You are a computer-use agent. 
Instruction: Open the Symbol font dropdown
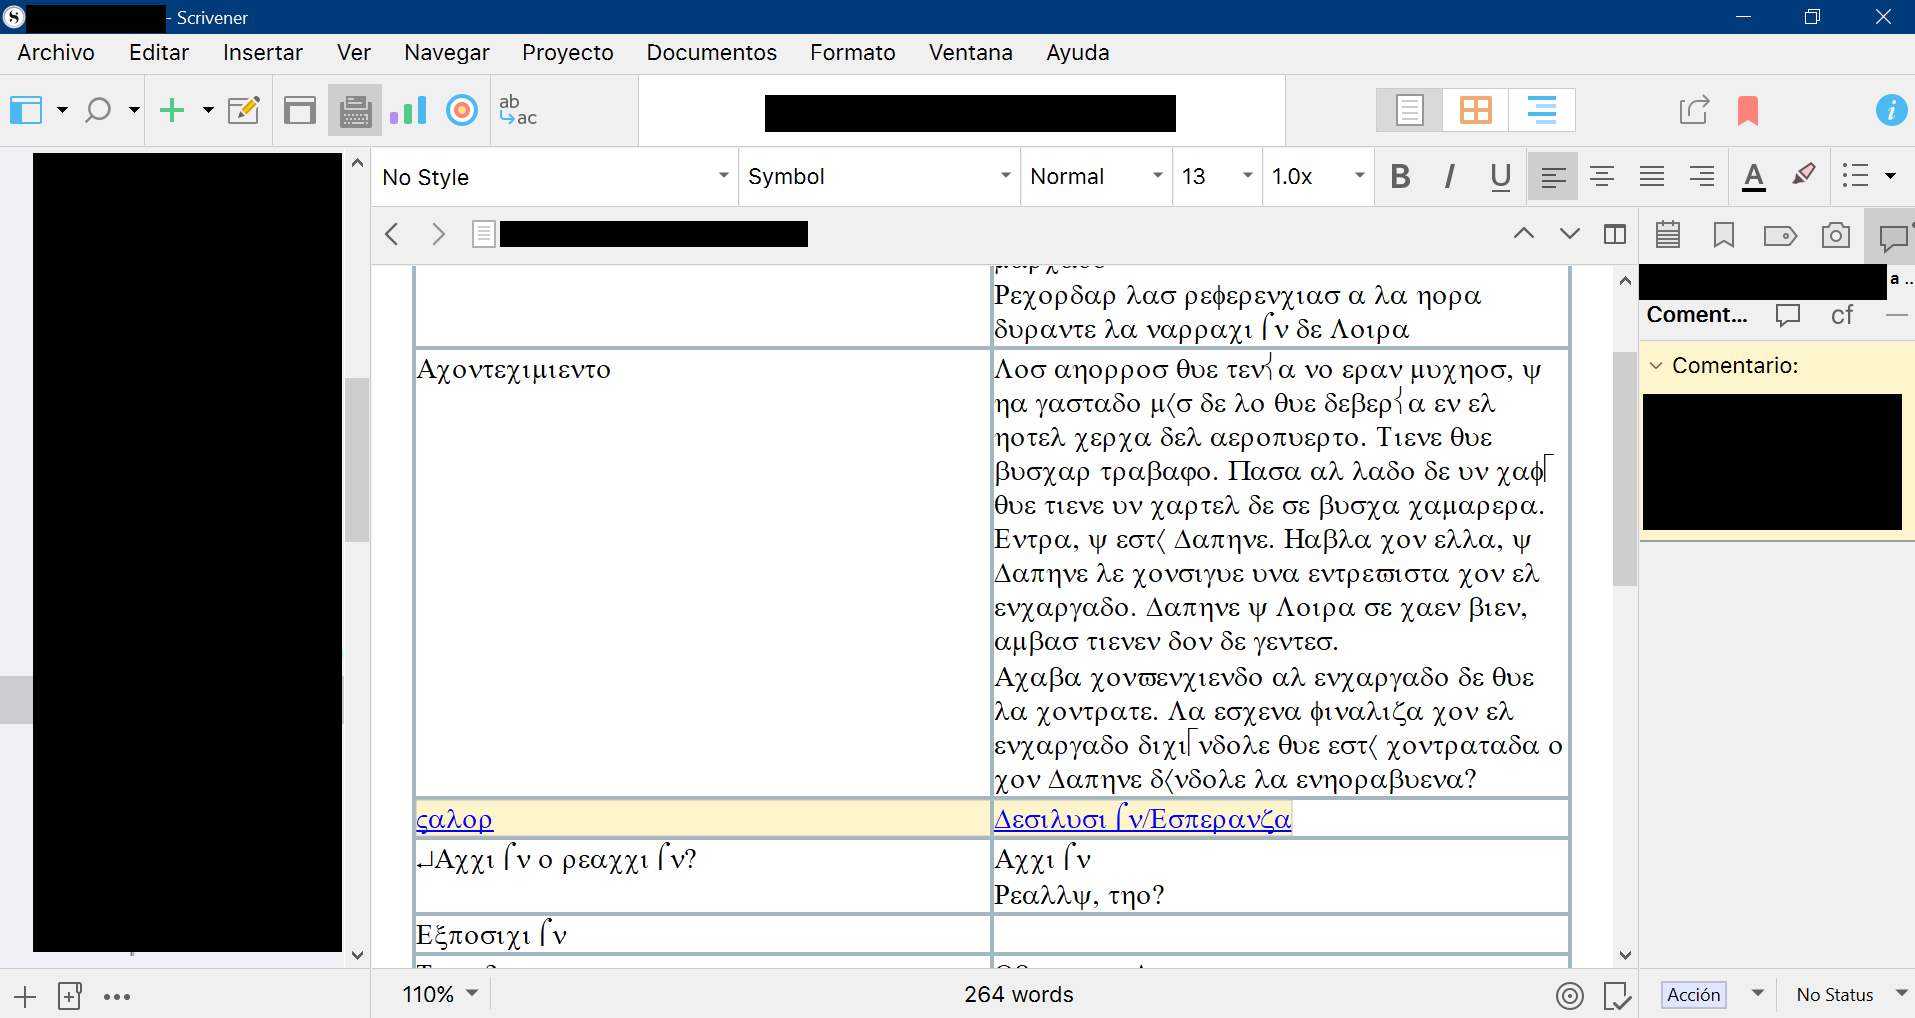(879, 177)
